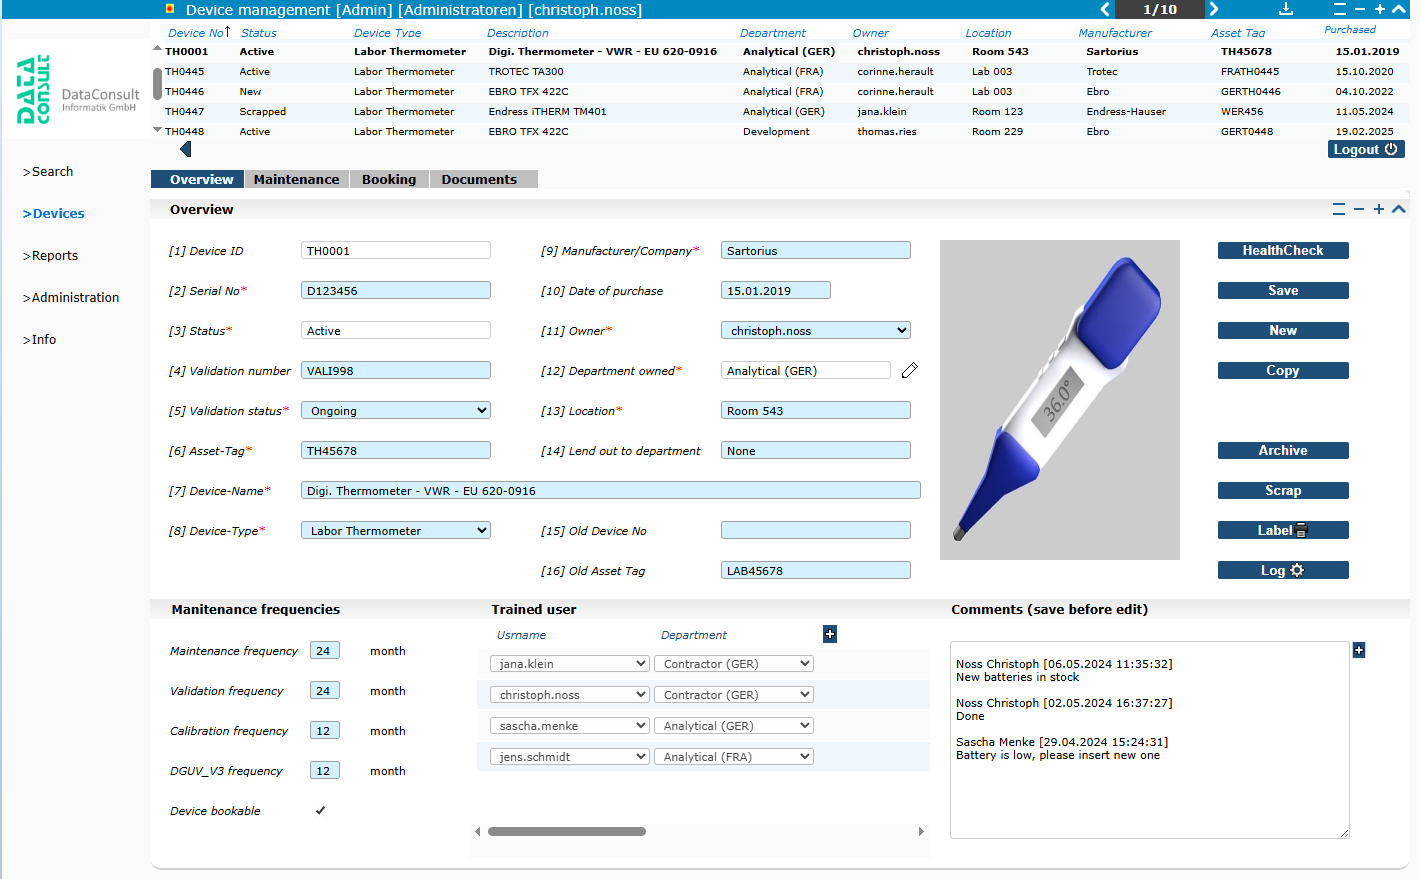Click the Serial No input field
1420x879 pixels.
pyautogui.click(x=395, y=291)
